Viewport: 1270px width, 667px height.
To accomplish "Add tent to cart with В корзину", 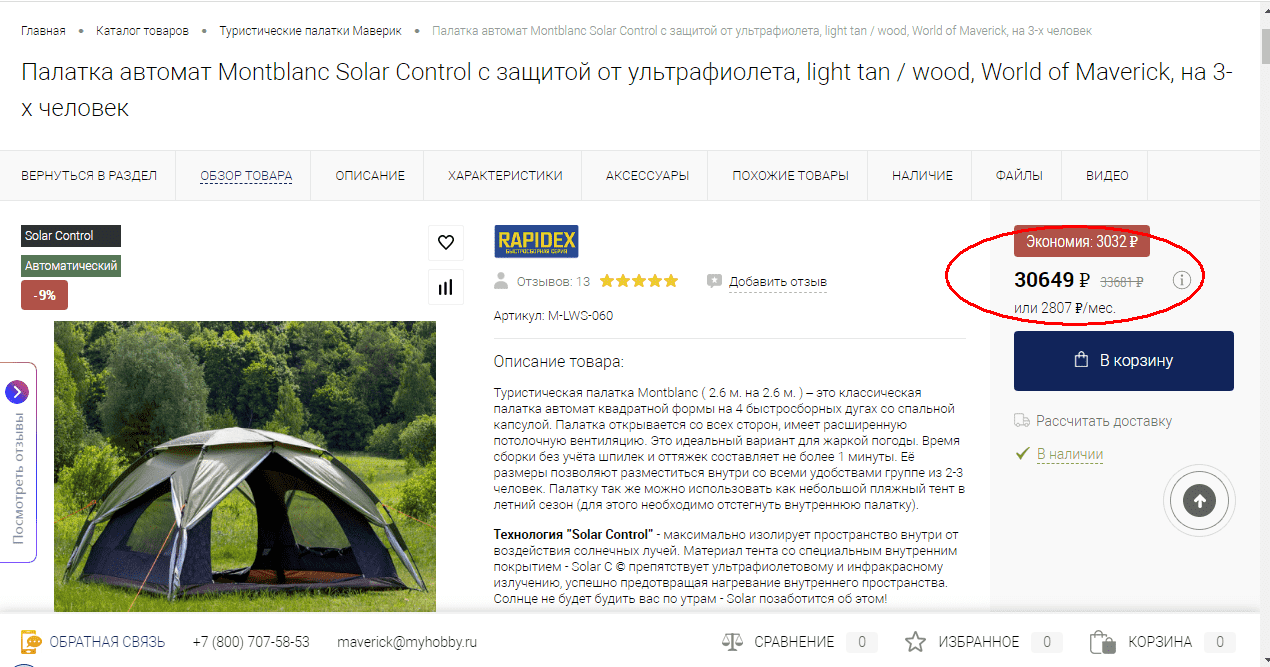I will 1123,360.
